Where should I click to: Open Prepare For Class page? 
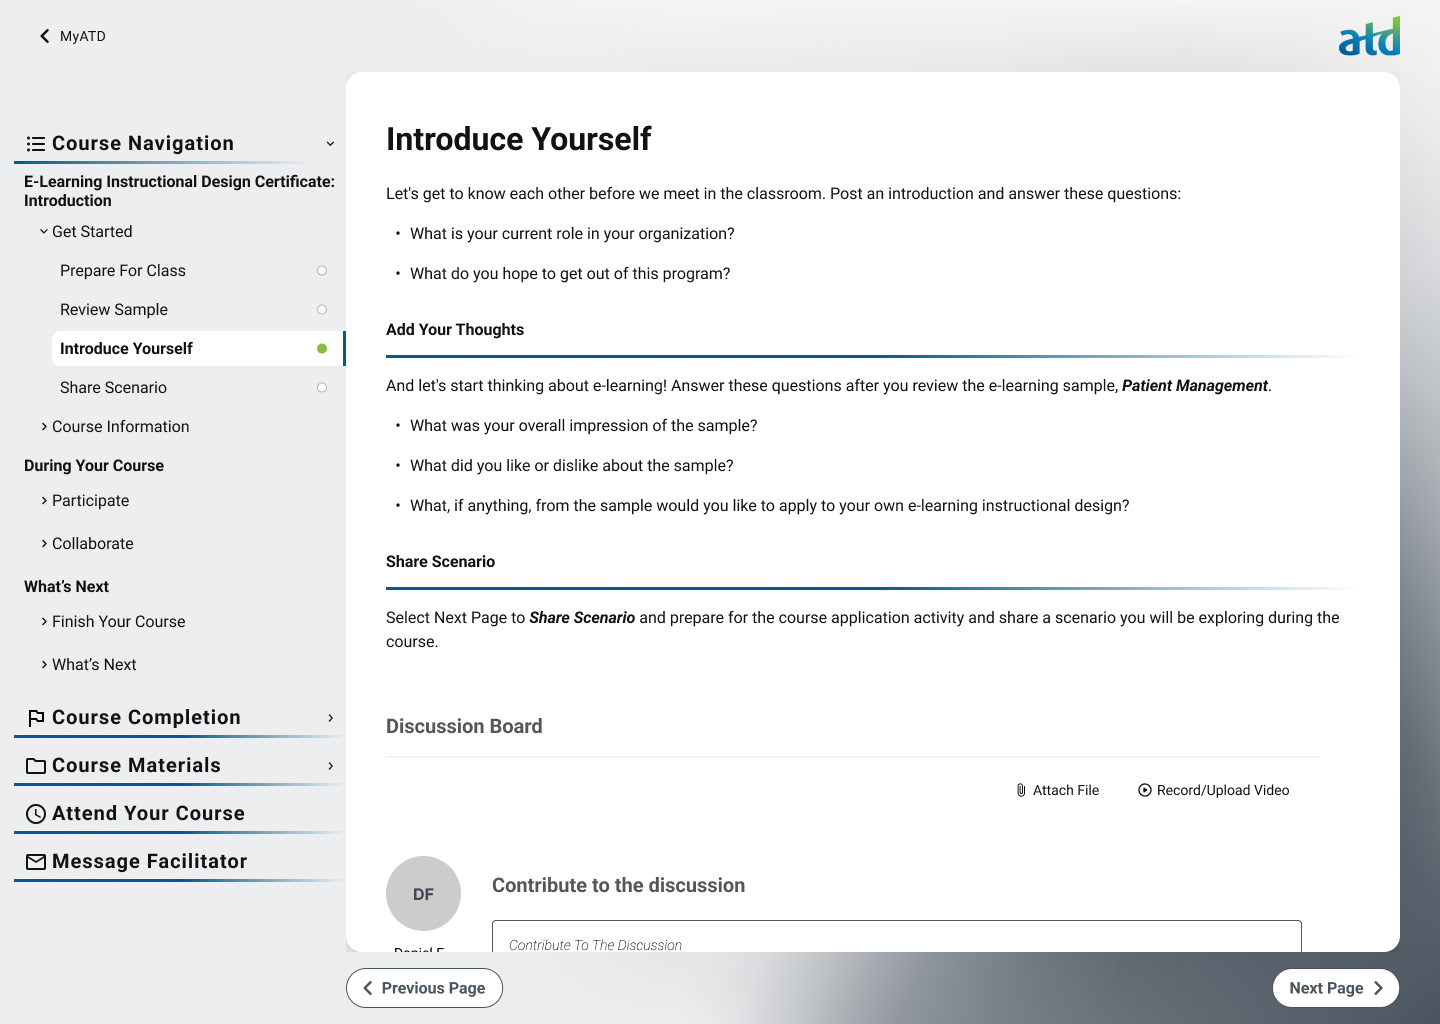click(123, 271)
